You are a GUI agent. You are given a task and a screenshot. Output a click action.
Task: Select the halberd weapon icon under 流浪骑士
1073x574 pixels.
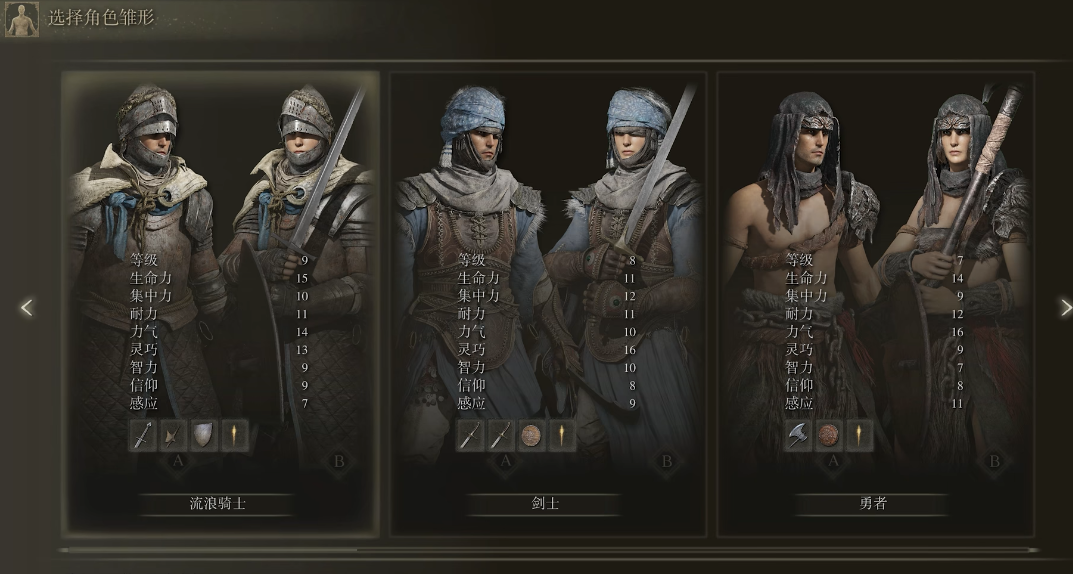pos(173,435)
